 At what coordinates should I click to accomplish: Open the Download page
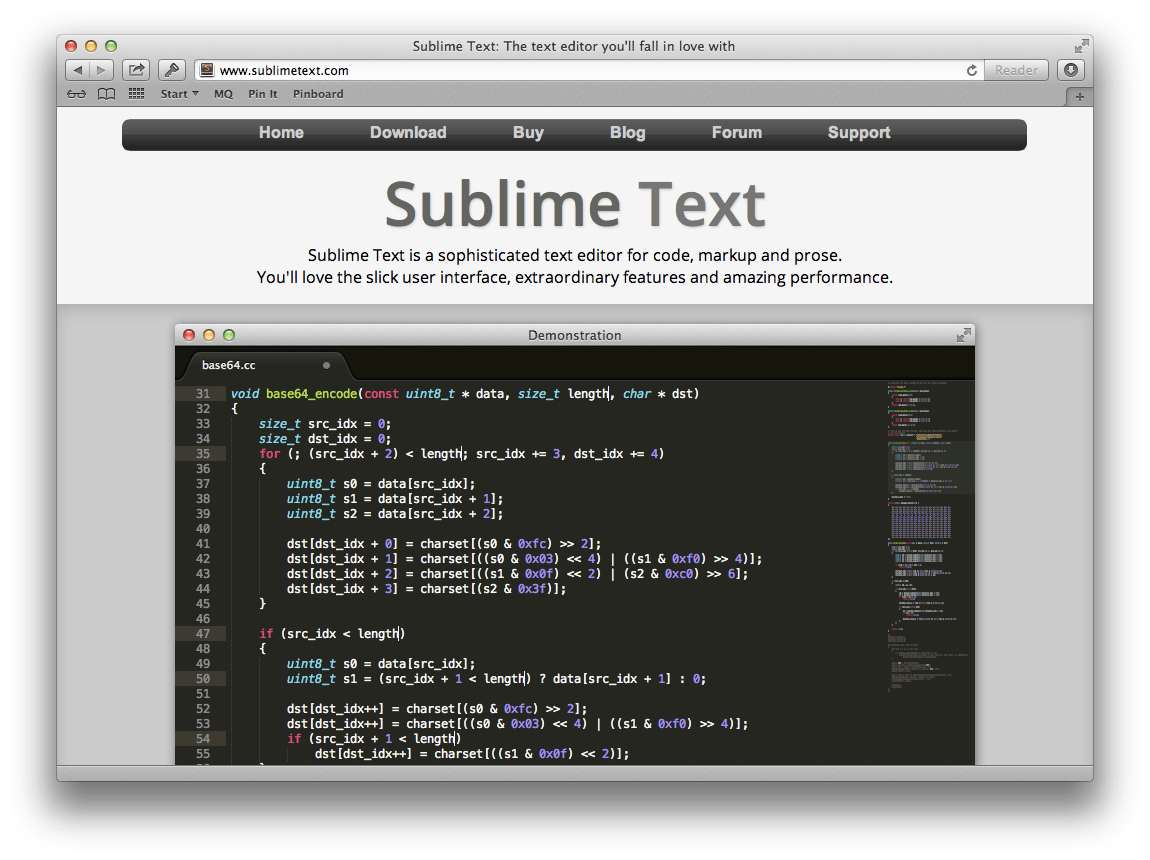tap(408, 133)
